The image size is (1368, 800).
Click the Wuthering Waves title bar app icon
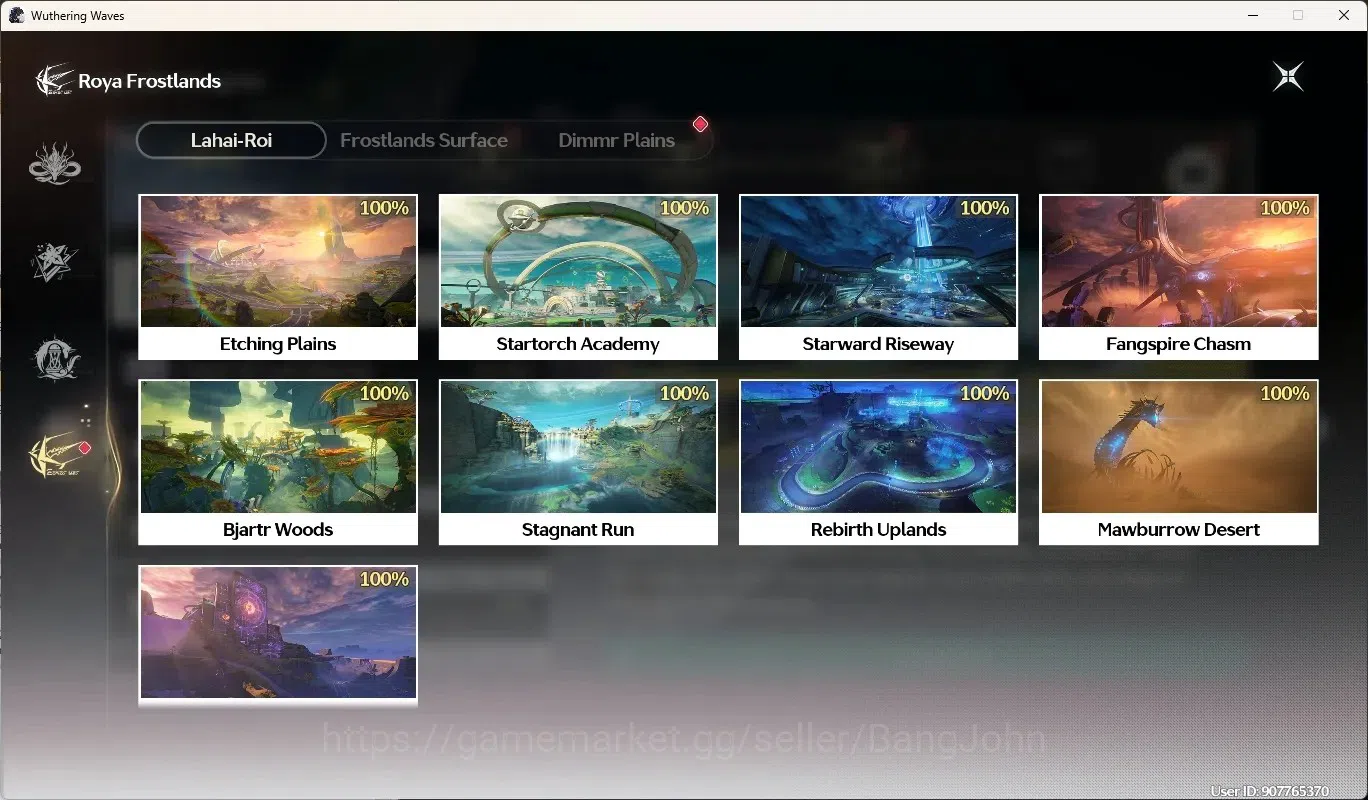pyautogui.click(x=16, y=15)
